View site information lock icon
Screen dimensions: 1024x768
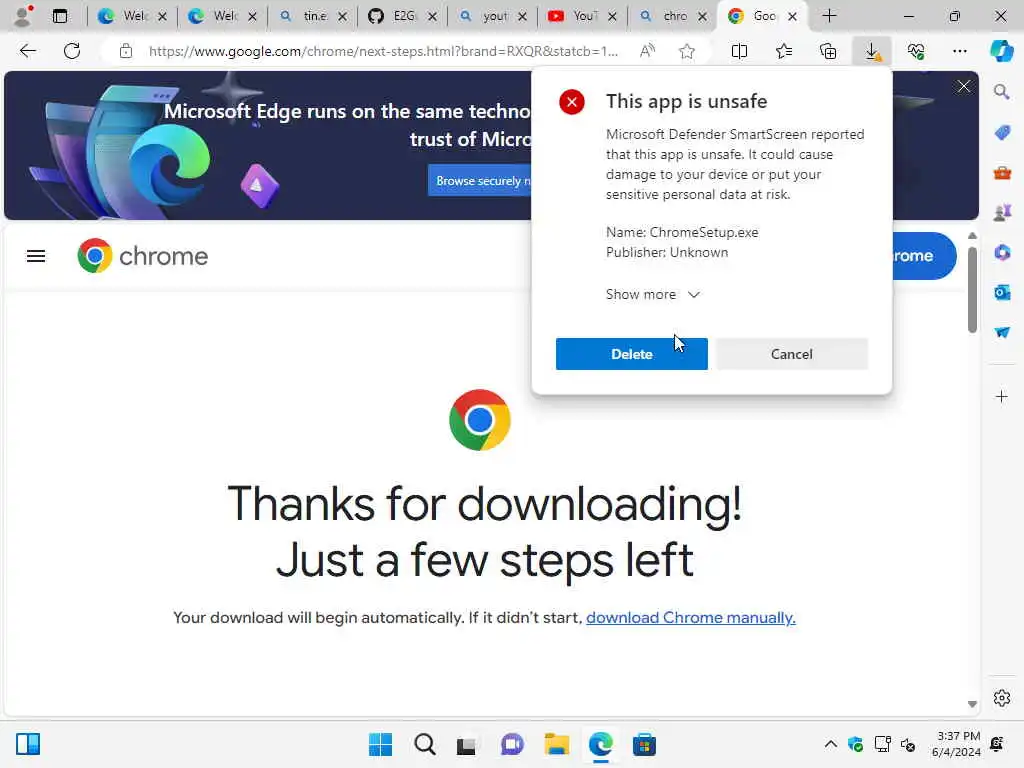click(x=125, y=51)
